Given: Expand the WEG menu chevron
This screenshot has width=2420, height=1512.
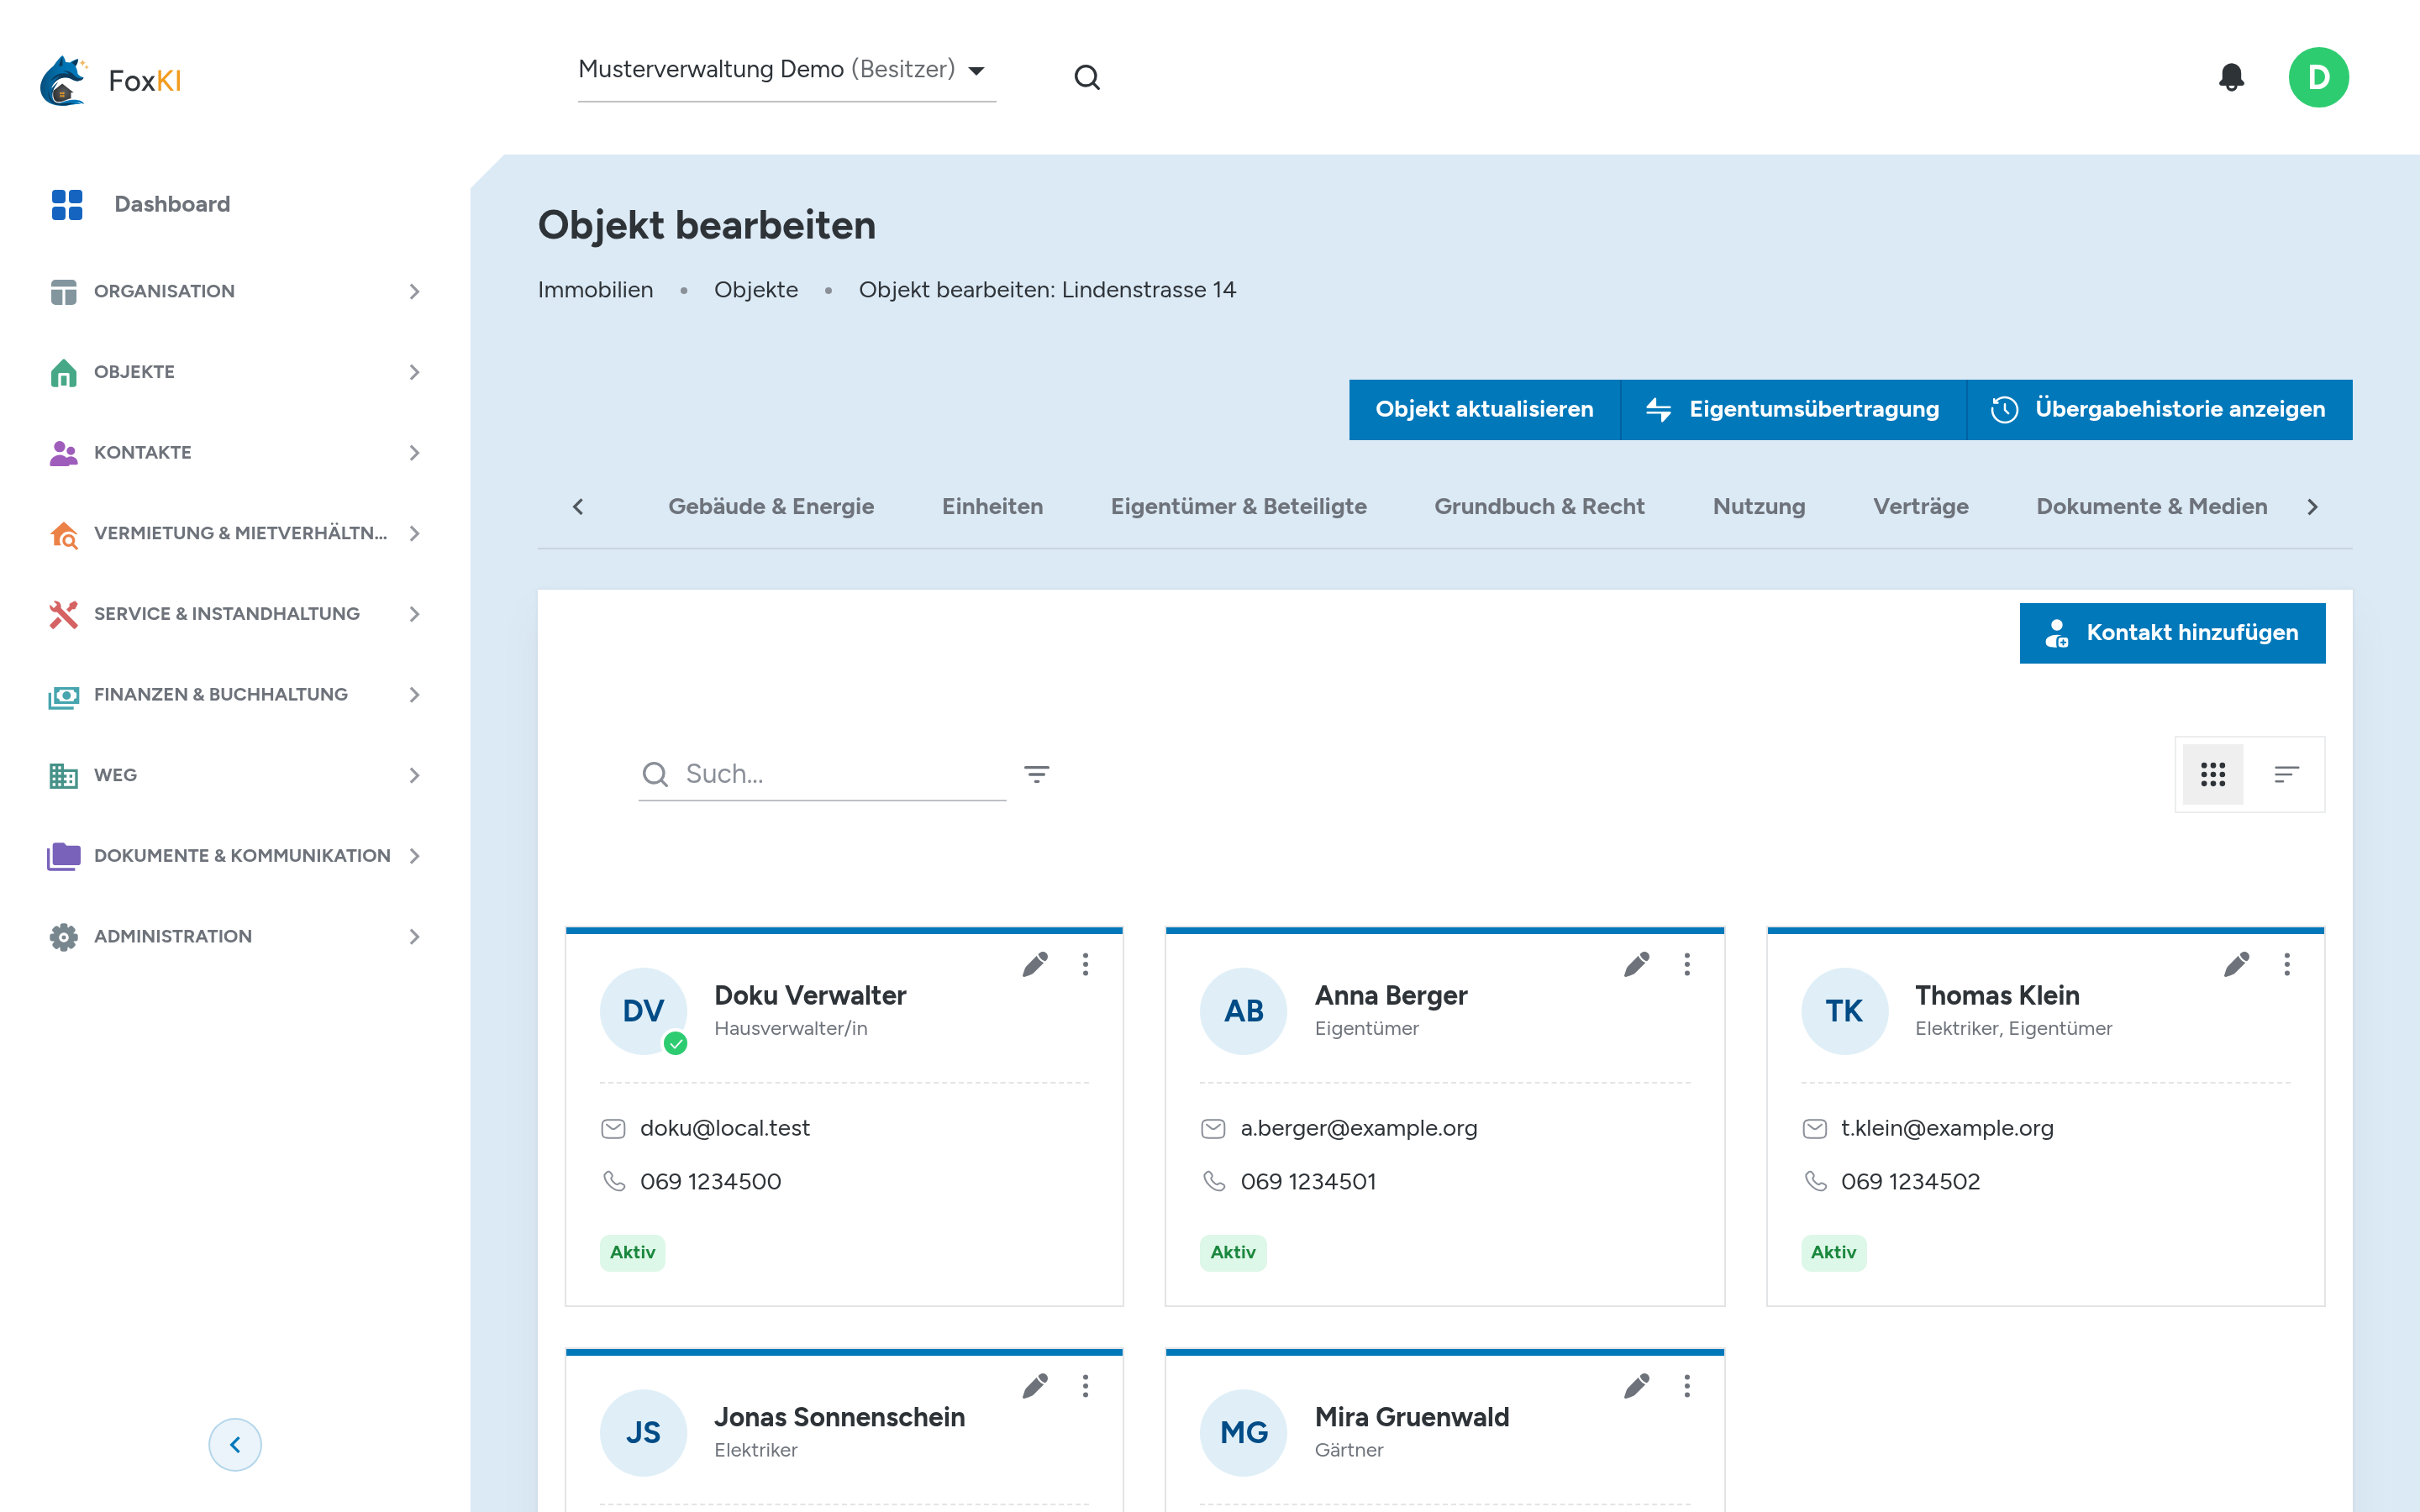Looking at the screenshot, I should pyautogui.click(x=414, y=775).
